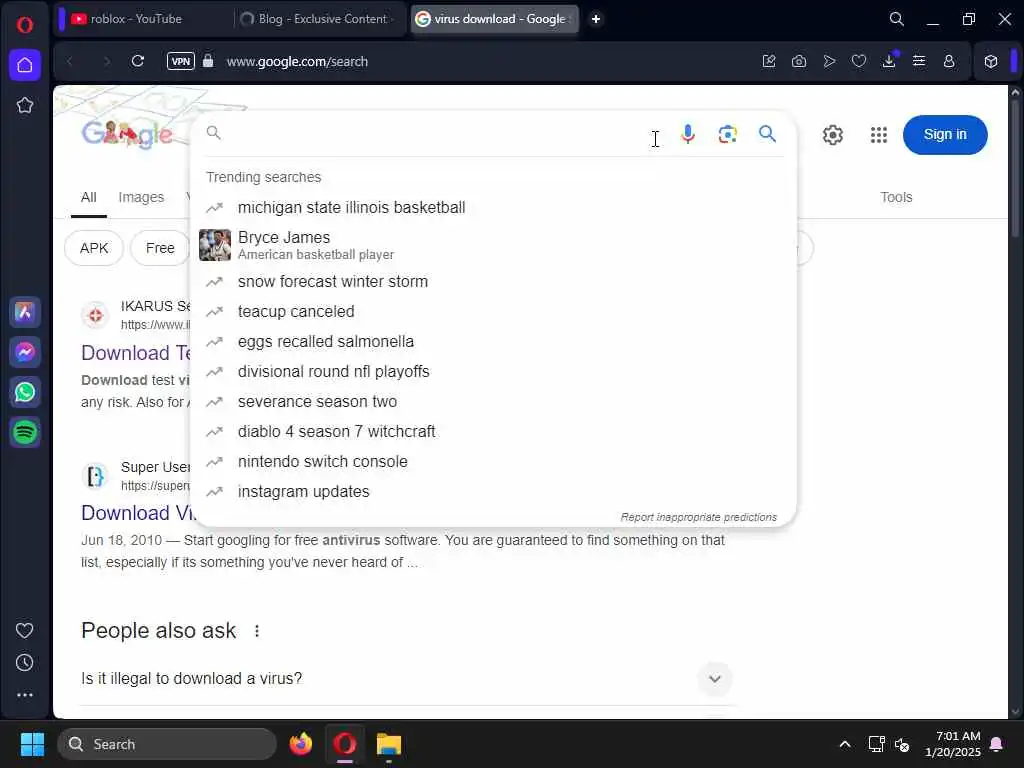Choose divisional round nfl playoffs suggestion

(494, 372)
